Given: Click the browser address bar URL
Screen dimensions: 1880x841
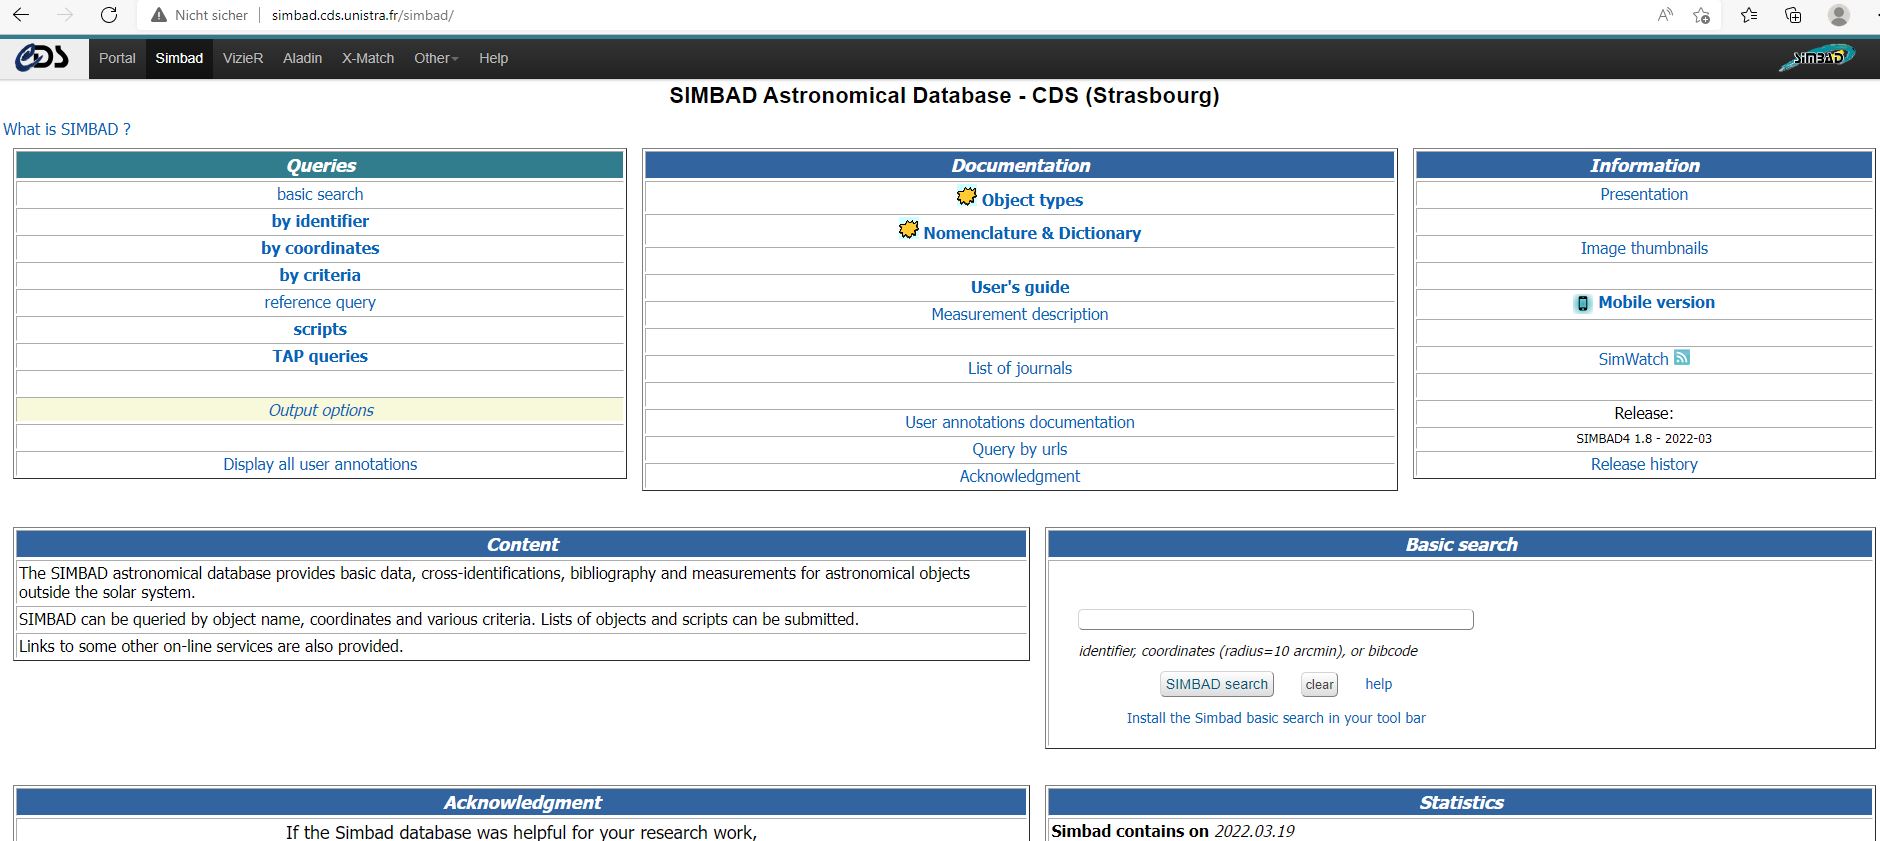Looking at the screenshot, I should [363, 15].
